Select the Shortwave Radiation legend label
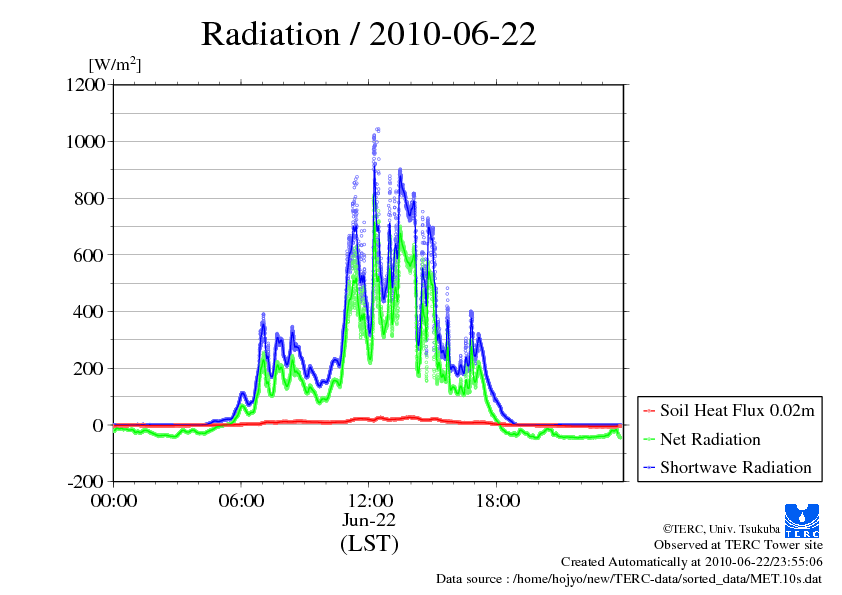 click(735, 467)
